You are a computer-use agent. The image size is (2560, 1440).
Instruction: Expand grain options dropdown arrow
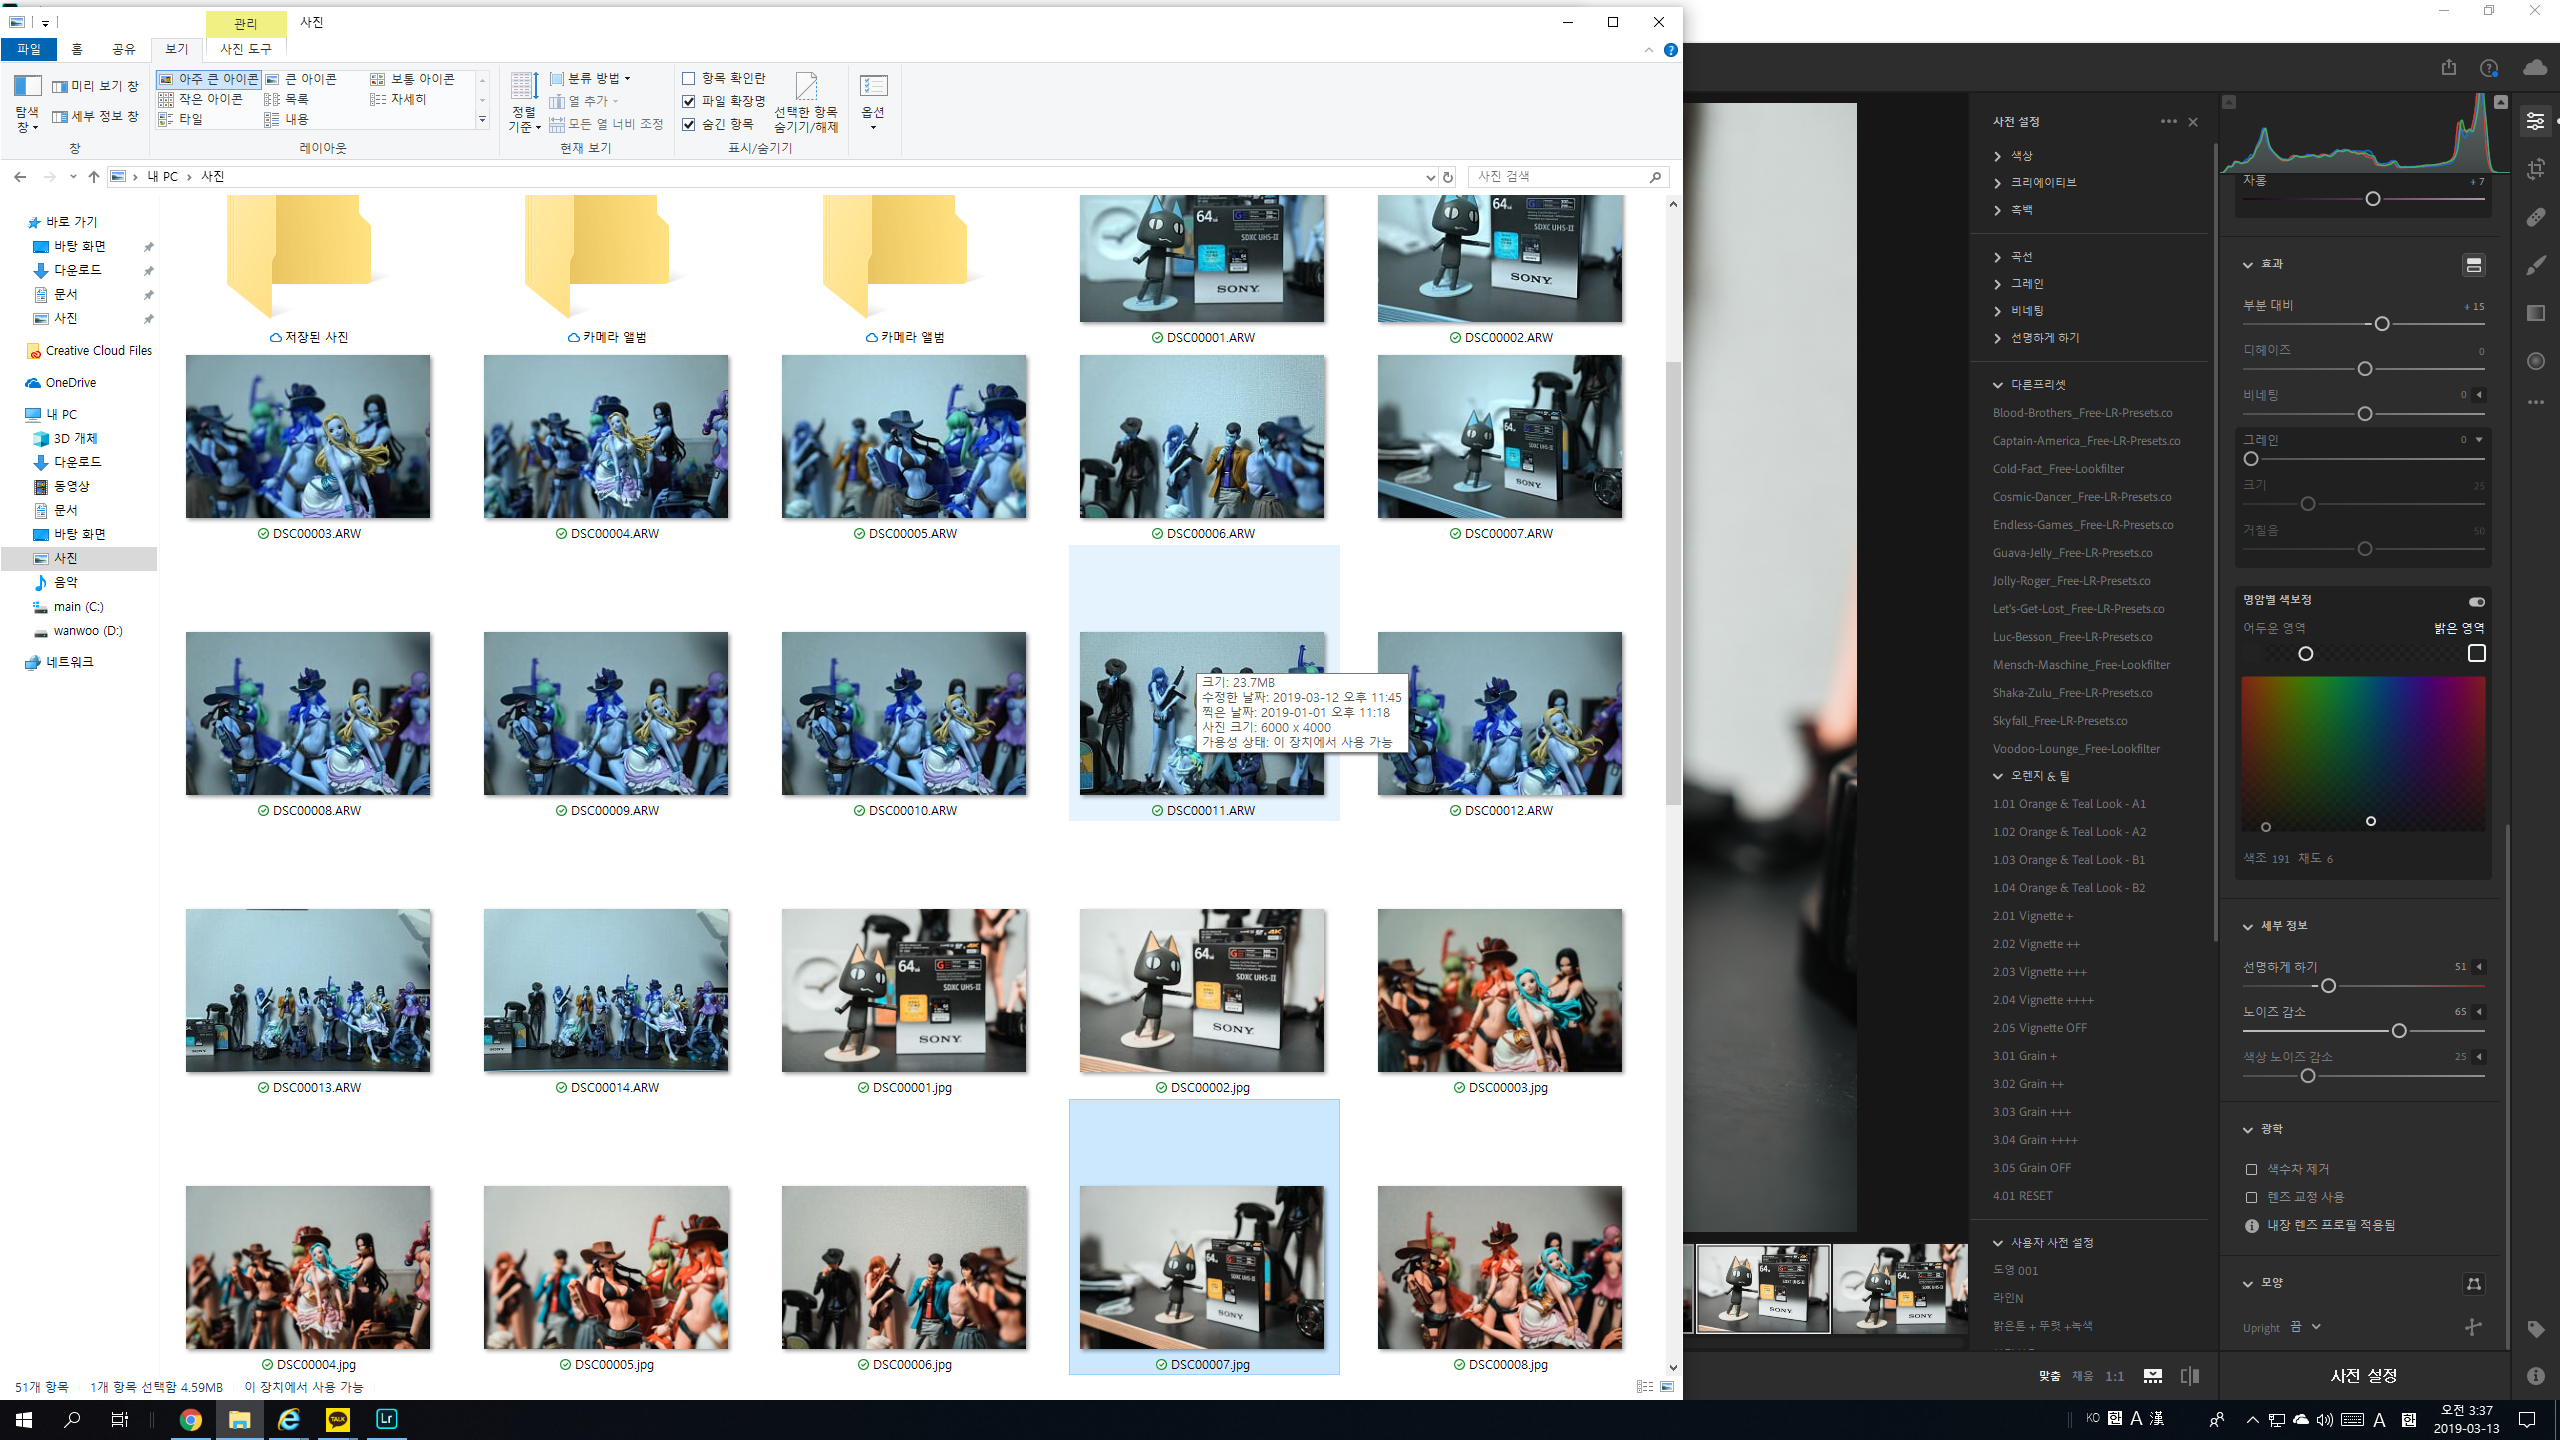click(2479, 440)
